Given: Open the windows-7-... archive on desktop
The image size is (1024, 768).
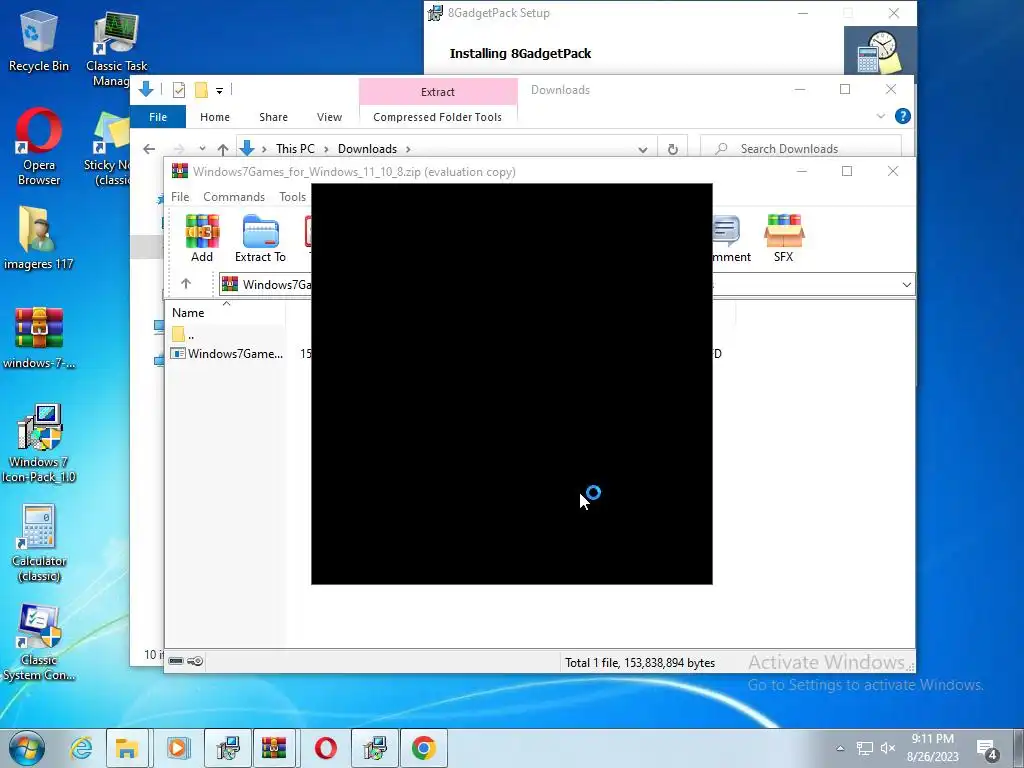Looking at the screenshot, I should (x=39, y=338).
